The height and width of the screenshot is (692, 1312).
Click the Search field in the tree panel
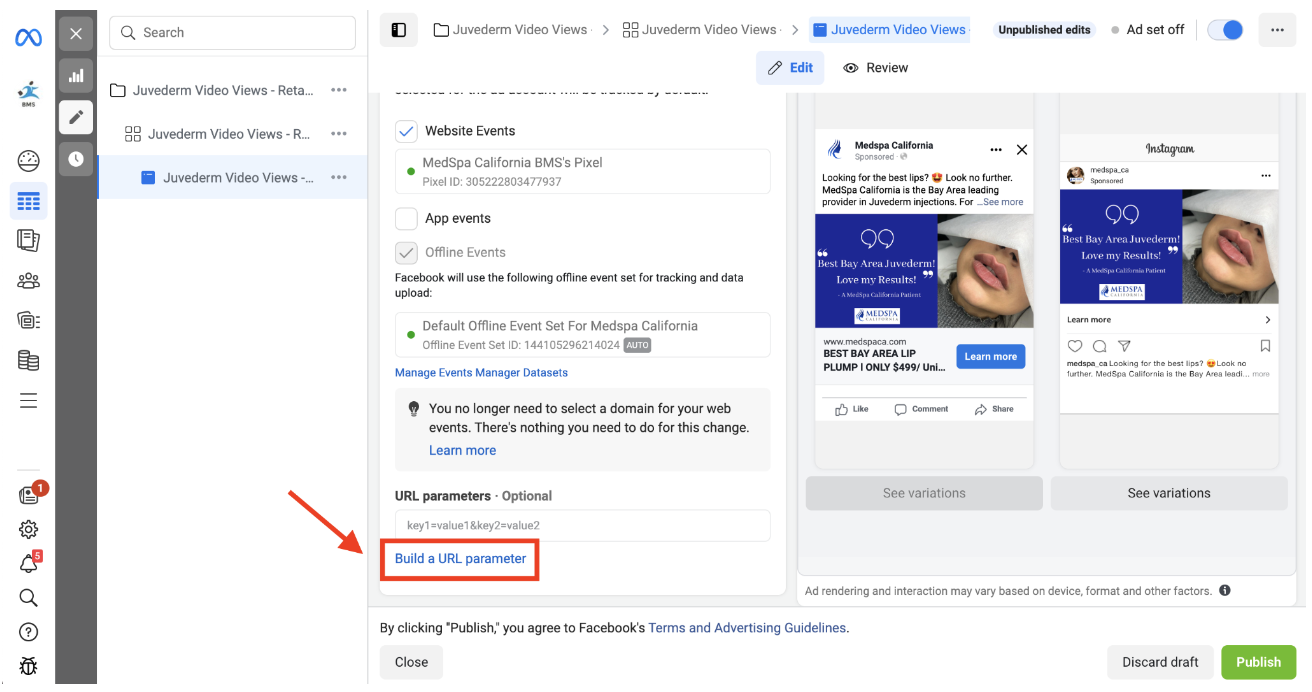pyautogui.click(x=232, y=33)
